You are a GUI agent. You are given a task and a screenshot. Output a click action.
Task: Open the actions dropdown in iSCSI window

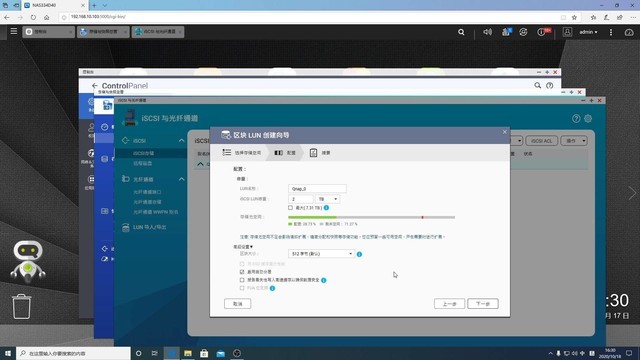coord(574,141)
